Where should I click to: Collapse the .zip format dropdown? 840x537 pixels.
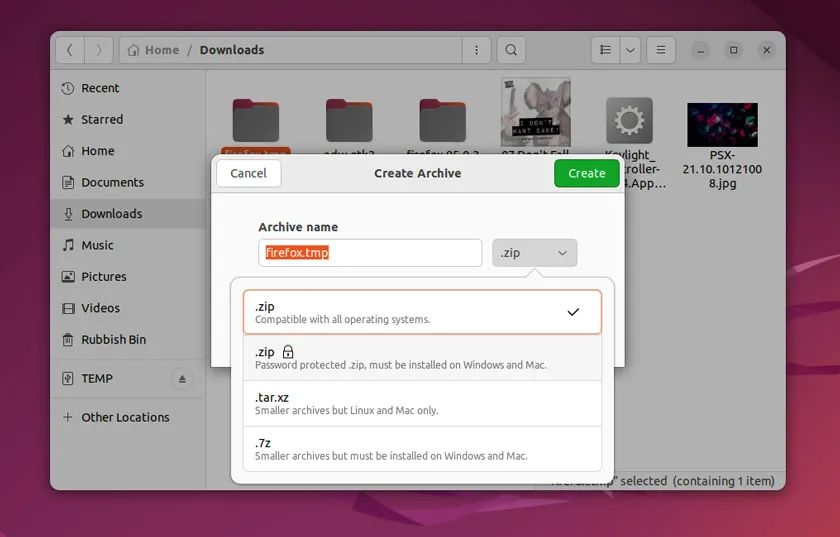[535, 253]
